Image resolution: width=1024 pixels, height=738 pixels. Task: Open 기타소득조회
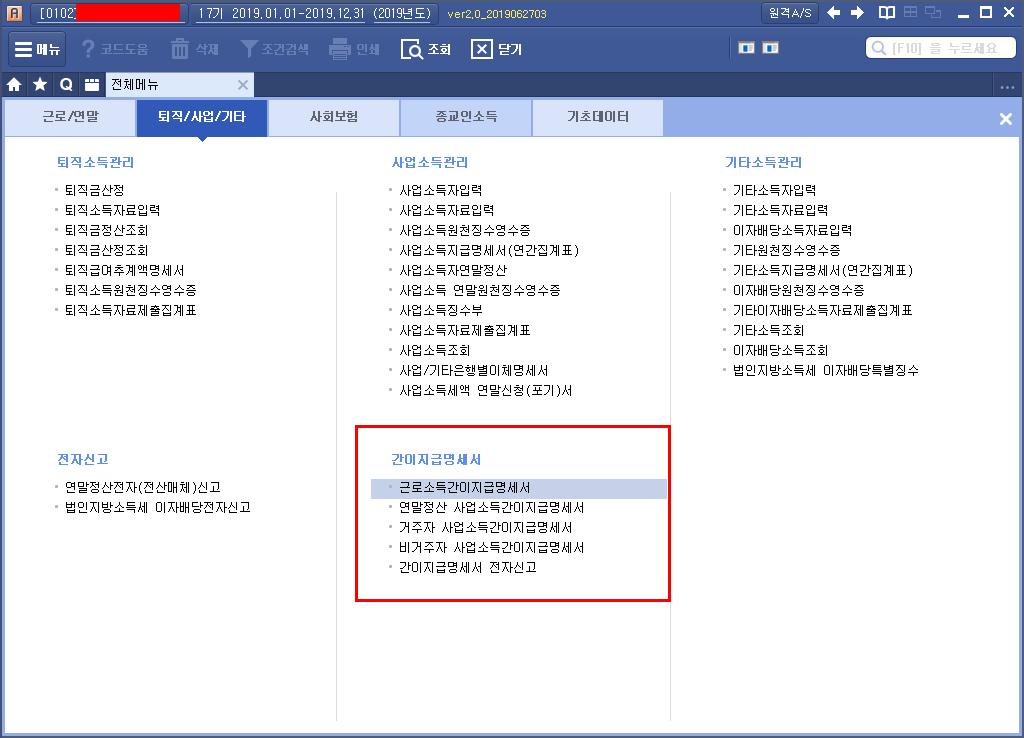(769, 330)
